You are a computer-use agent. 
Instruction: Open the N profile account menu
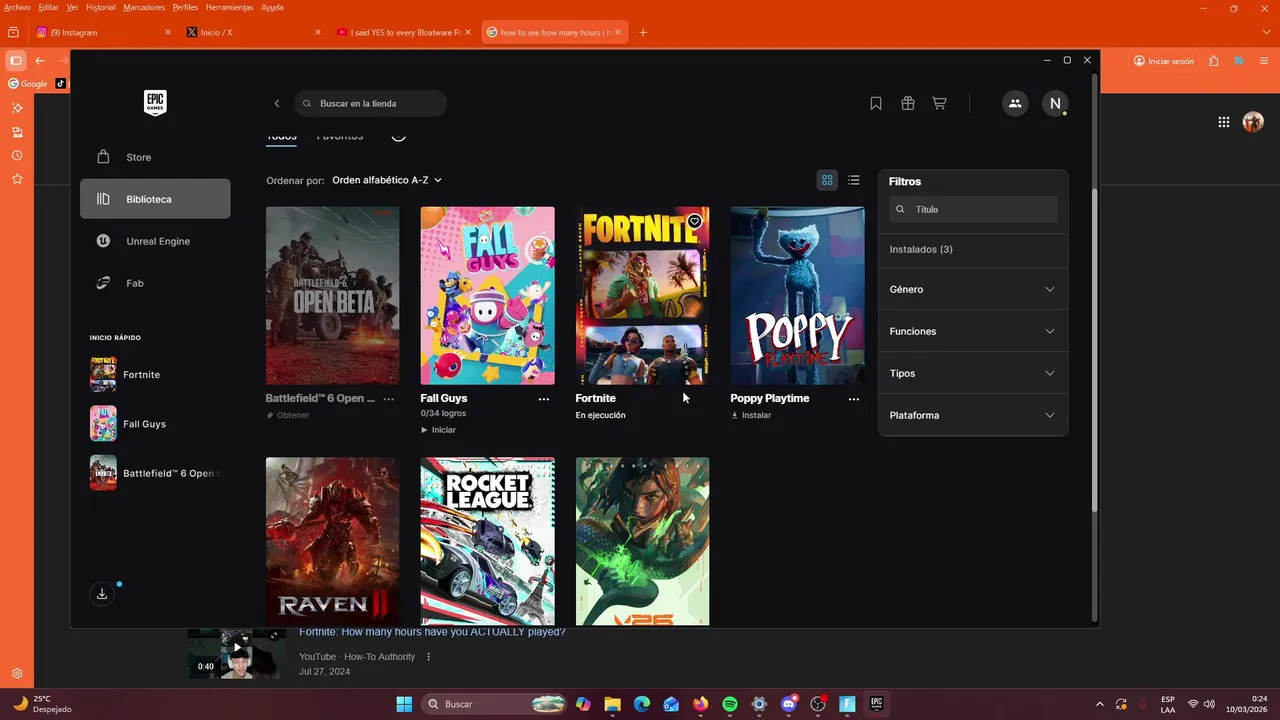[x=1055, y=103]
